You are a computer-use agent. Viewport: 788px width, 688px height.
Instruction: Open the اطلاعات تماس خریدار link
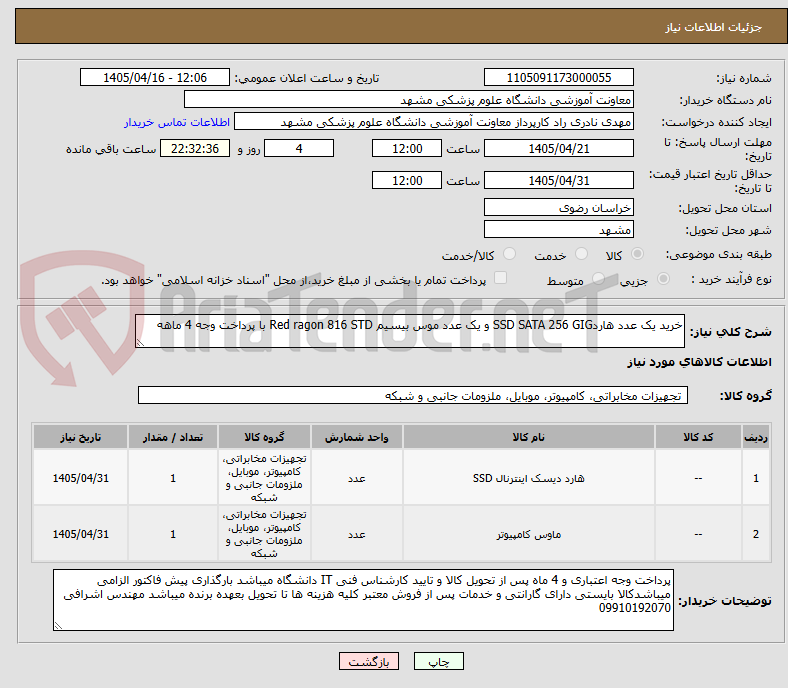(177, 122)
